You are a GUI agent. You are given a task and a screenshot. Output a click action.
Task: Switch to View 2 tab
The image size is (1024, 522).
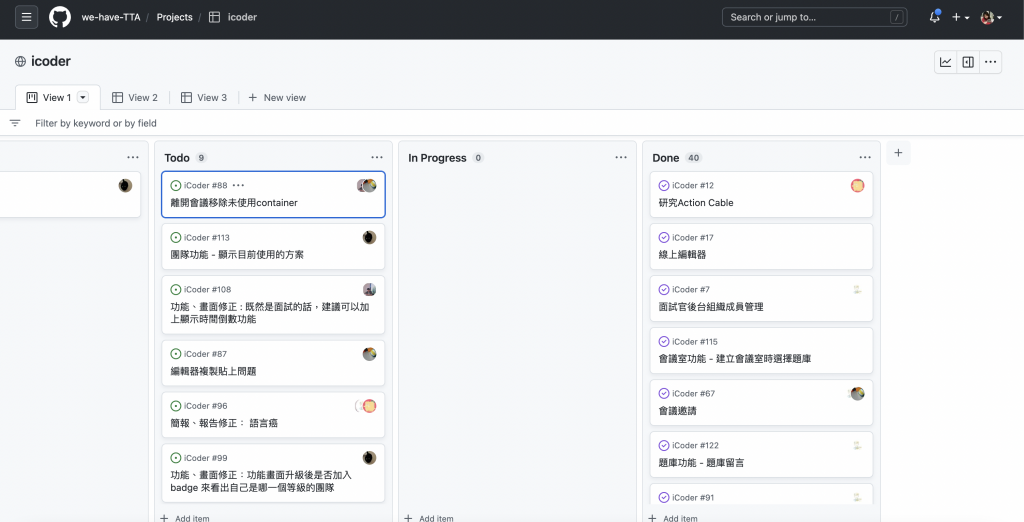pyautogui.click(x=135, y=97)
